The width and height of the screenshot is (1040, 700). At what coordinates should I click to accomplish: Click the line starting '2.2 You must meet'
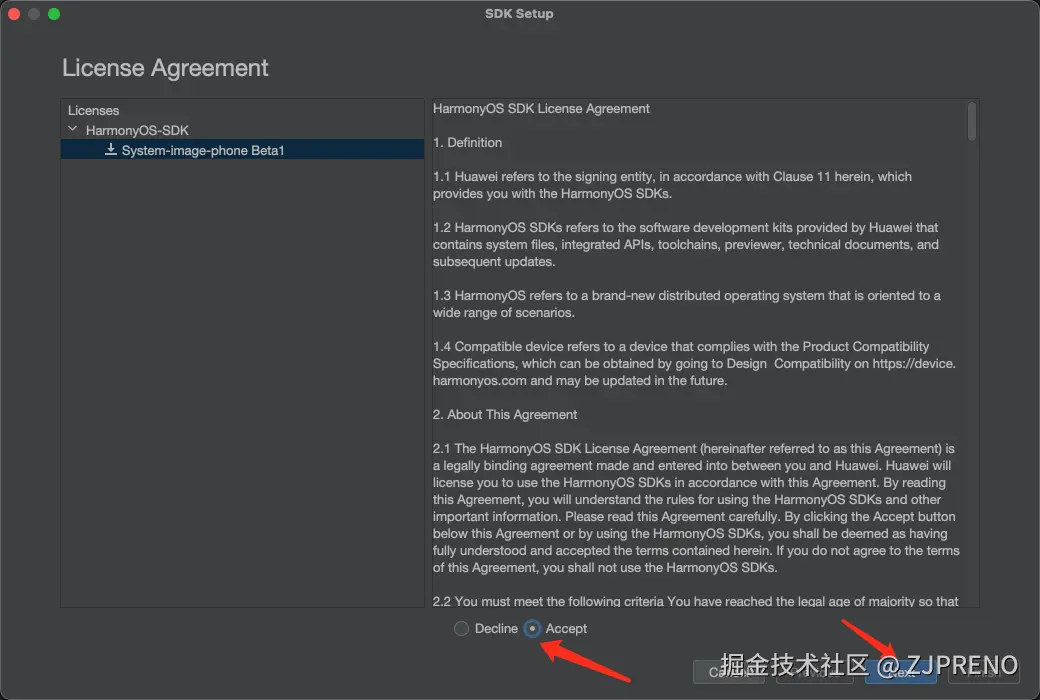click(695, 600)
